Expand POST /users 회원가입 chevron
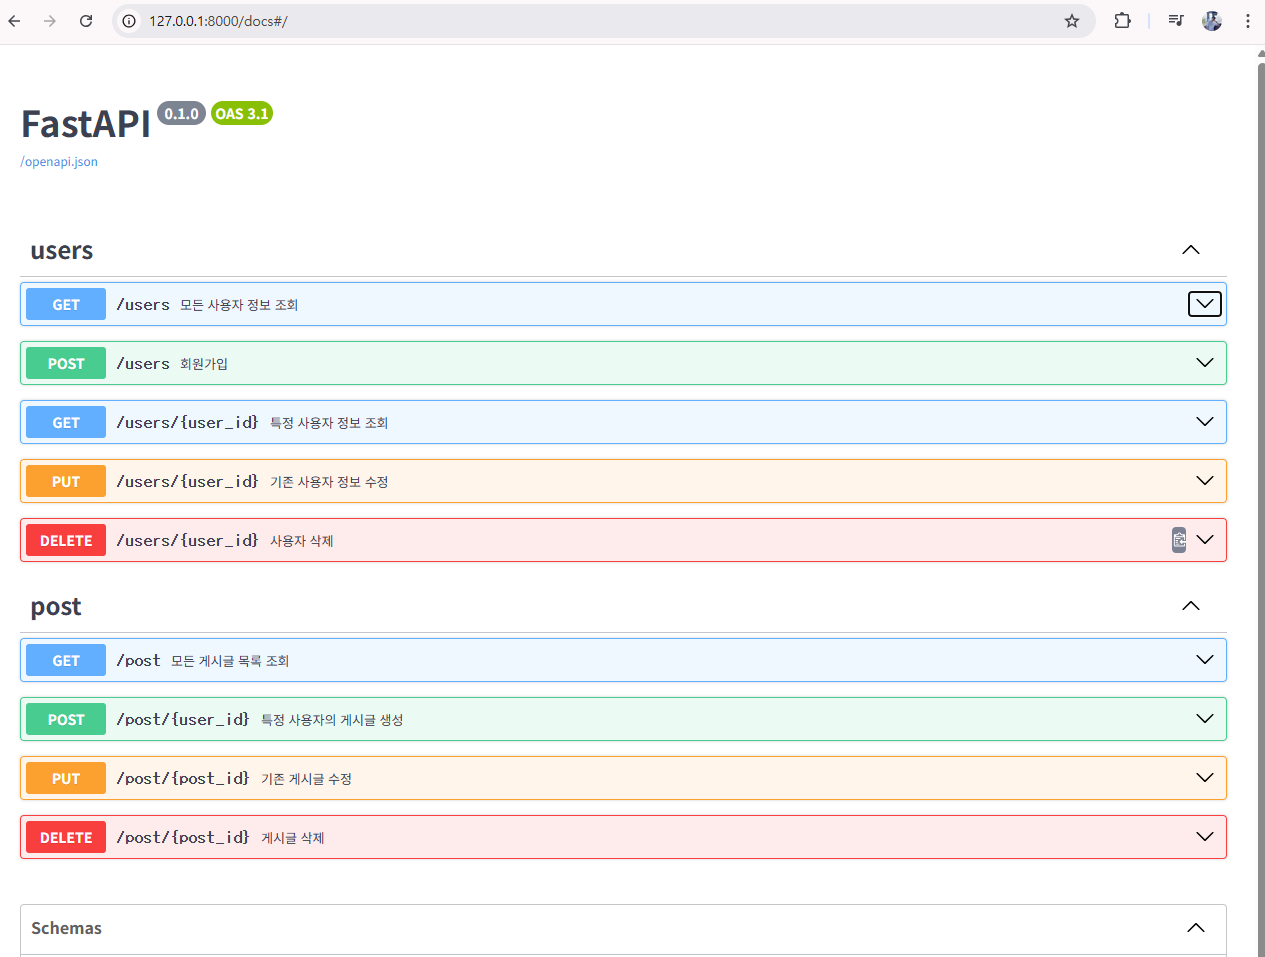The height and width of the screenshot is (957, 1265). [1205, 363]
